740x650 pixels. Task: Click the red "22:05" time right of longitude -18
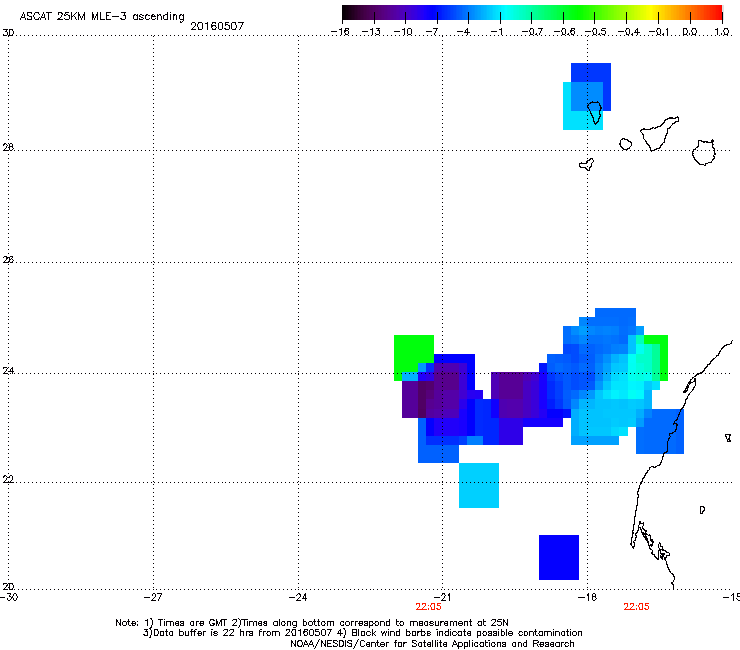point(636,607)
